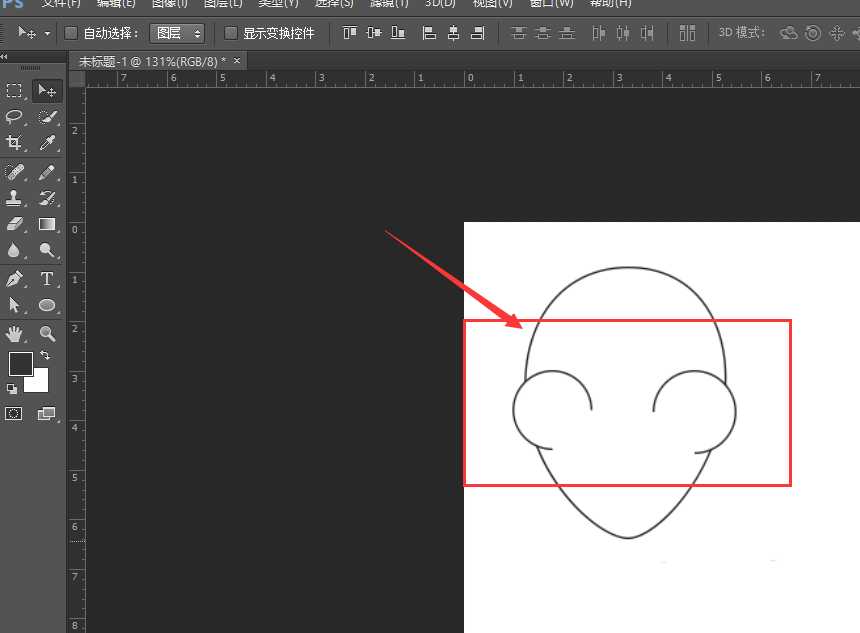Toggle Quick Mask mode
Screen dimensions: 860x633
14,413
